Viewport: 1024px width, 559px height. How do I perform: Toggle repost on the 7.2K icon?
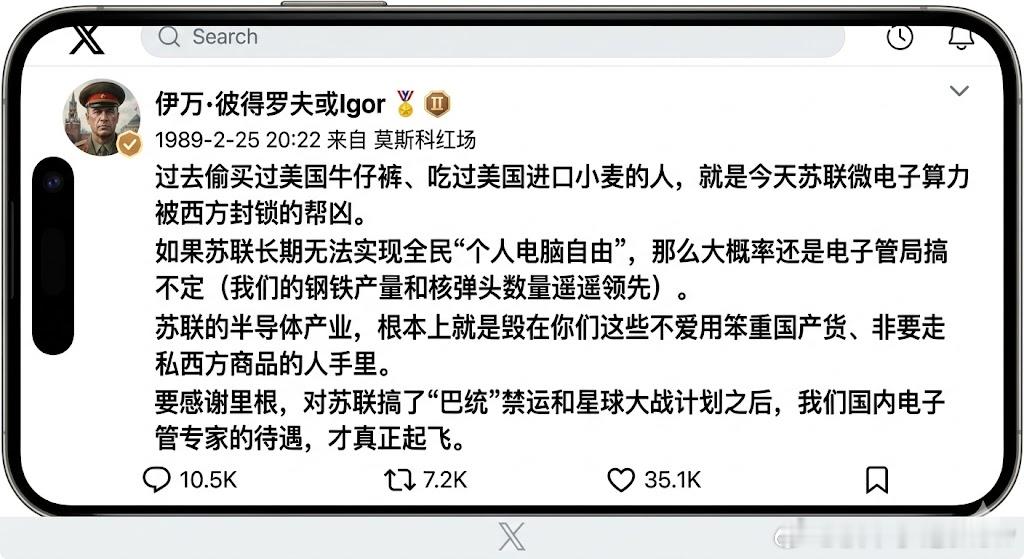pyautogui.click(x=425, y=480)
